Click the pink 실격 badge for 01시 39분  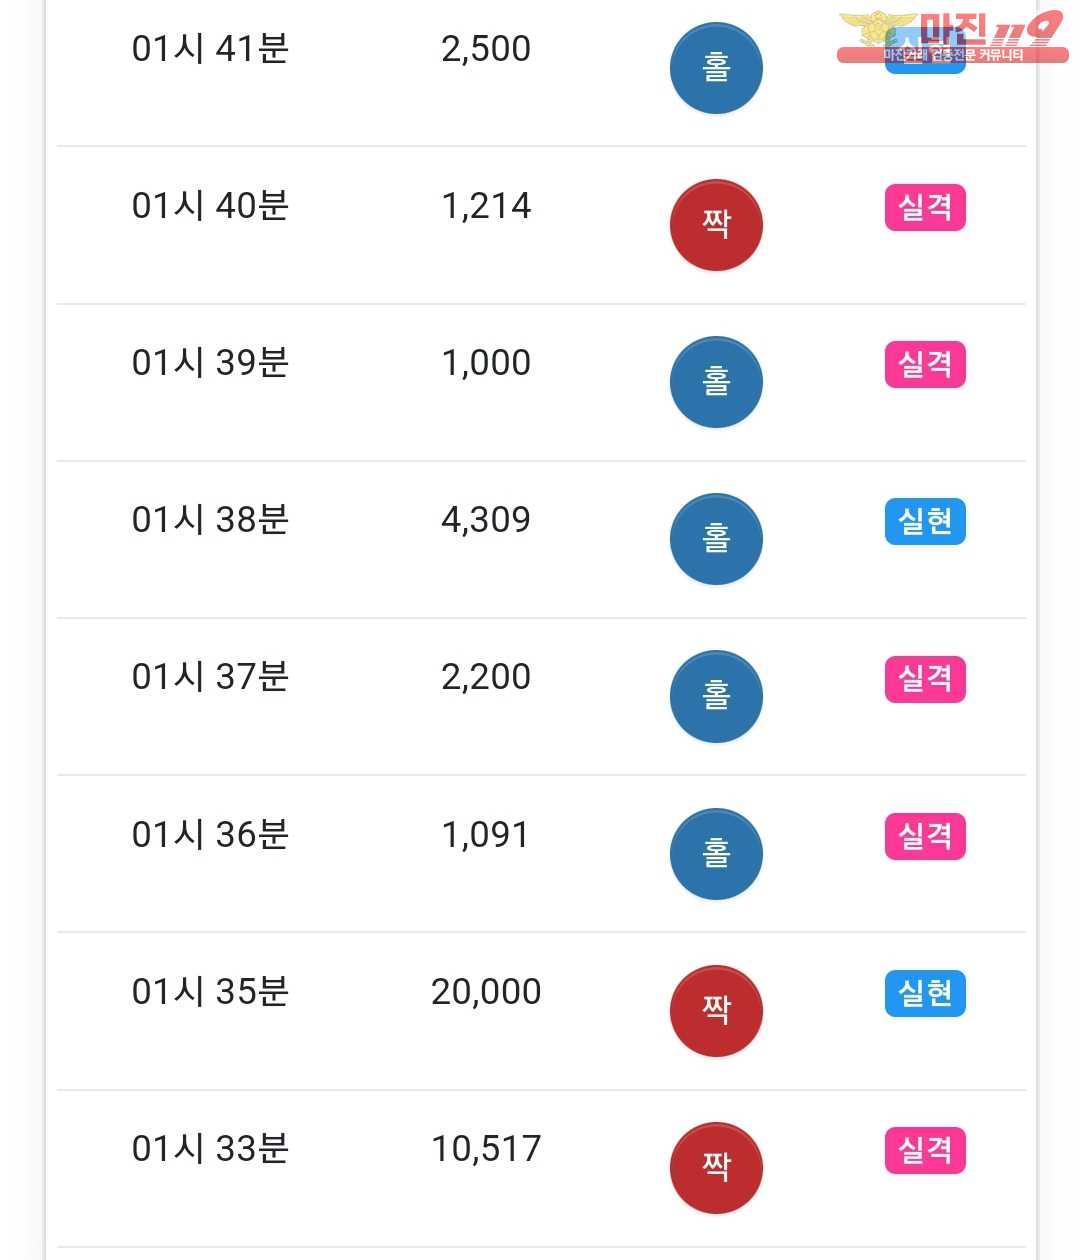pyautogui.click(x=925, y=364)
